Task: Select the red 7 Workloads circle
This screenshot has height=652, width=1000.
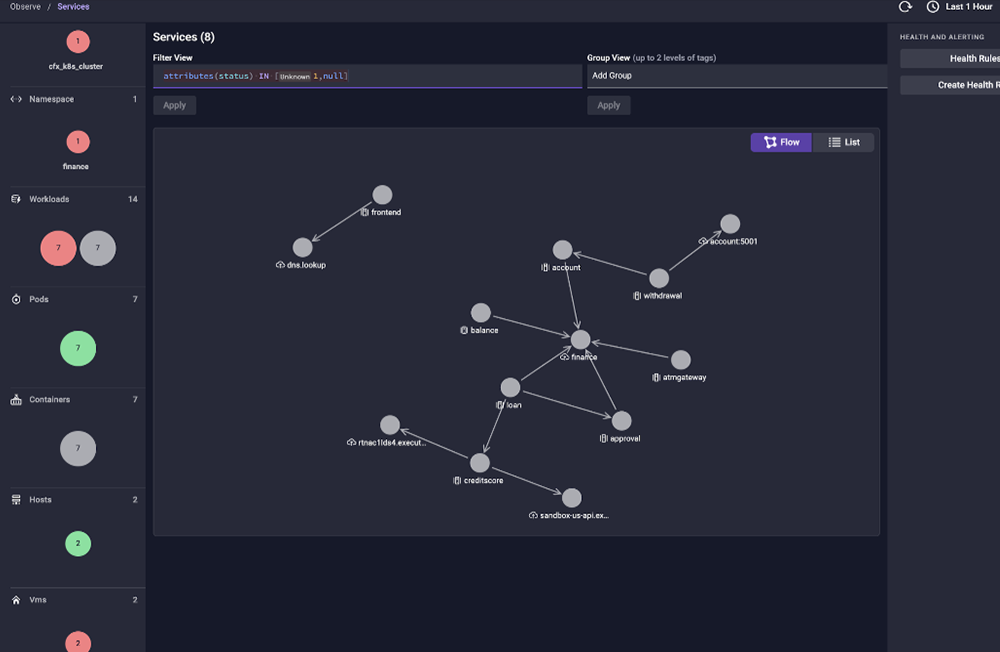Action: 58,248
